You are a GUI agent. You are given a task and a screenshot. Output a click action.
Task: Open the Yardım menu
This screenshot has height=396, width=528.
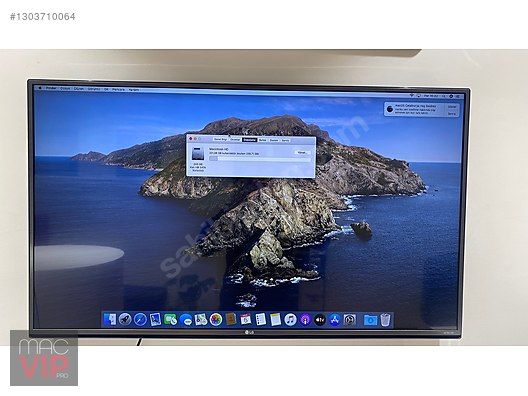(134, 90)
